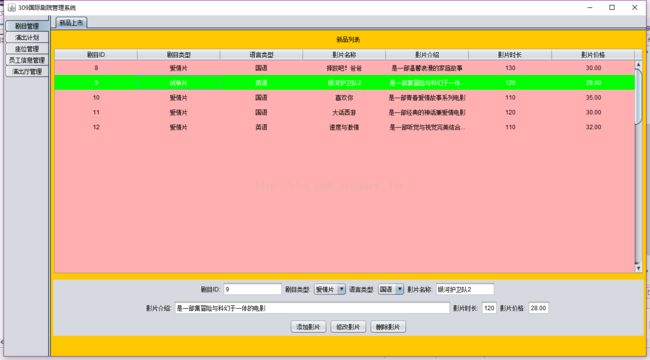Select the row with ID 12
The height and width of the screenshot is (360, 650).
tap(344, 127)
